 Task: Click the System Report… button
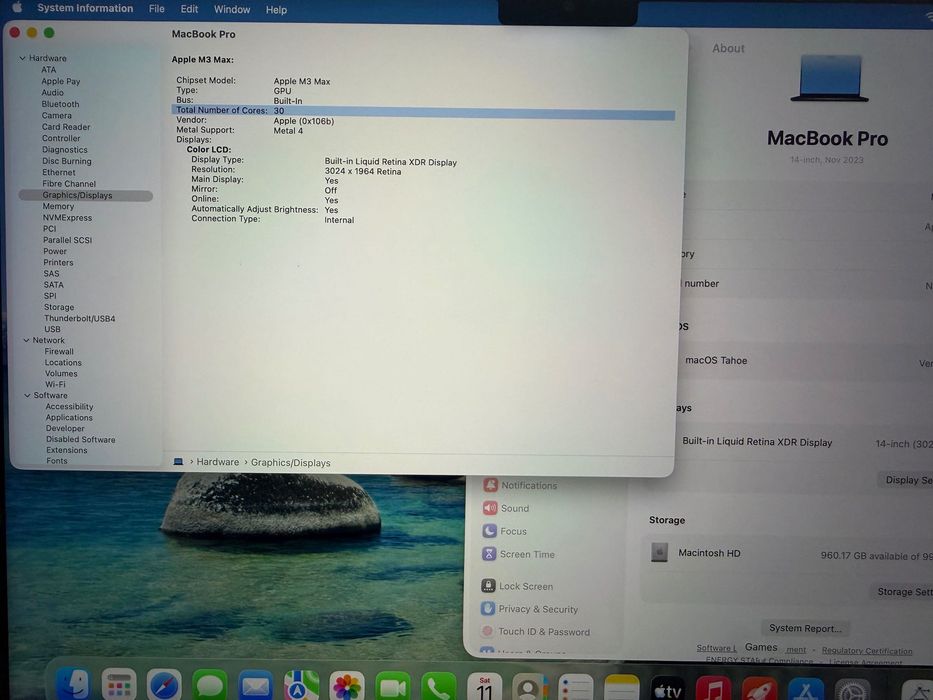click(805, 628)
